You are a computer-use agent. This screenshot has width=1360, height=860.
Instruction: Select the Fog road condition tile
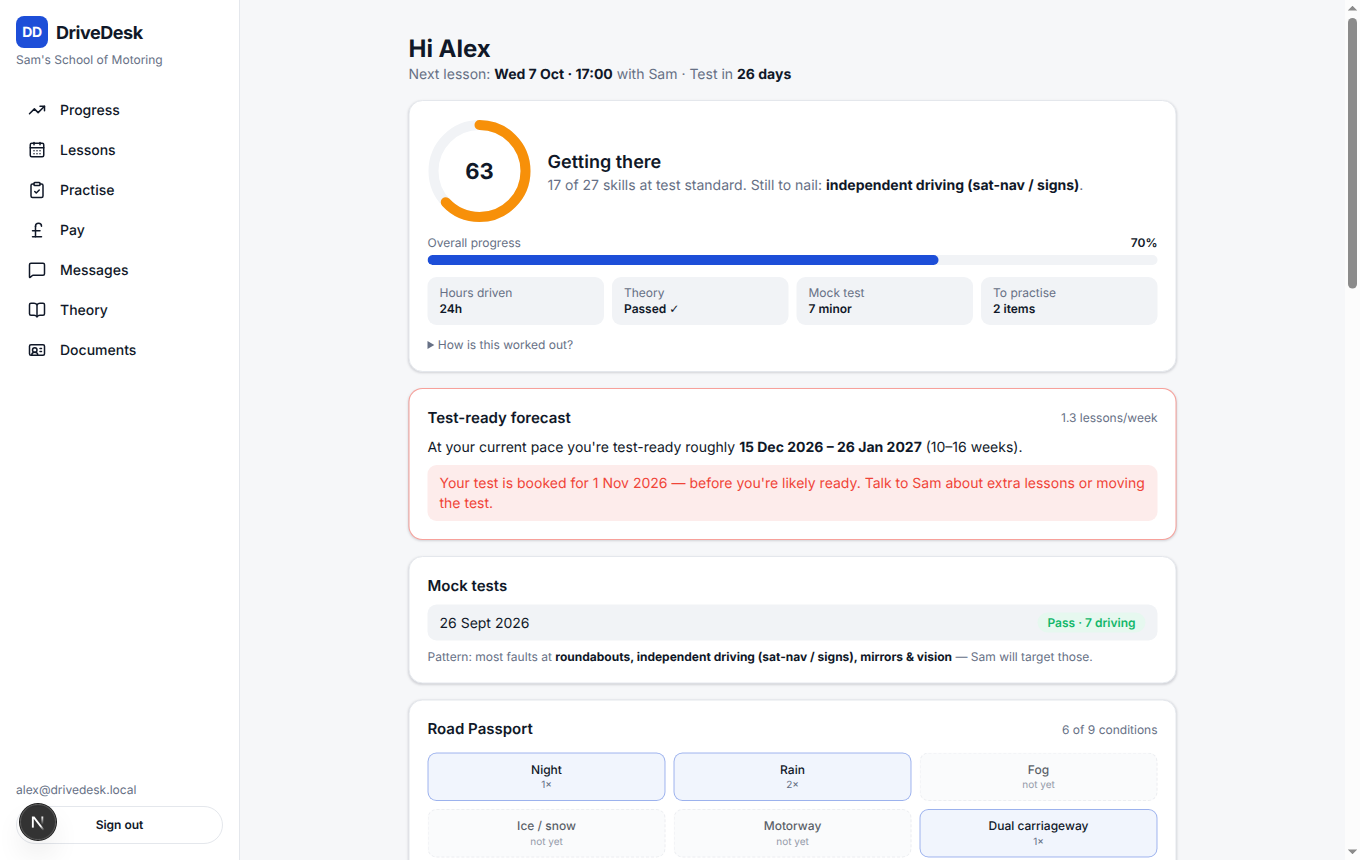pyautogui.click(x=1038, y=777)
